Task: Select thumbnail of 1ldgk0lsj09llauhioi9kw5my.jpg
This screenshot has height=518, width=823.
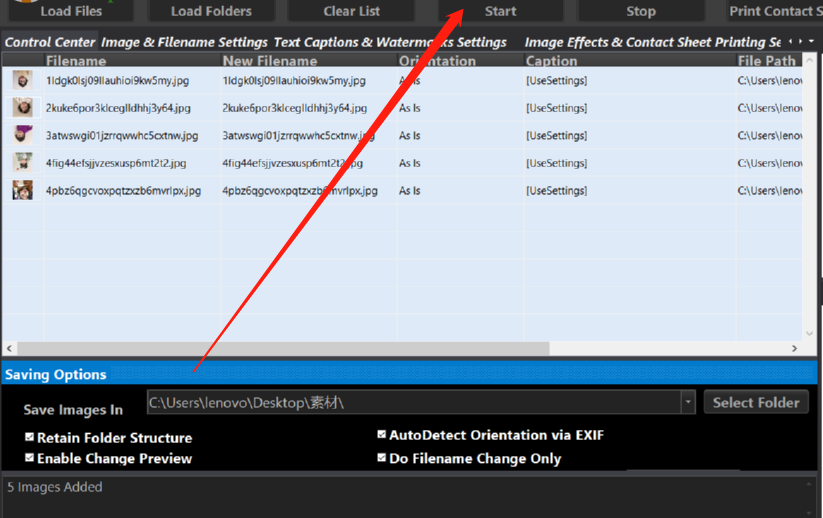Action: pos(23,80)
